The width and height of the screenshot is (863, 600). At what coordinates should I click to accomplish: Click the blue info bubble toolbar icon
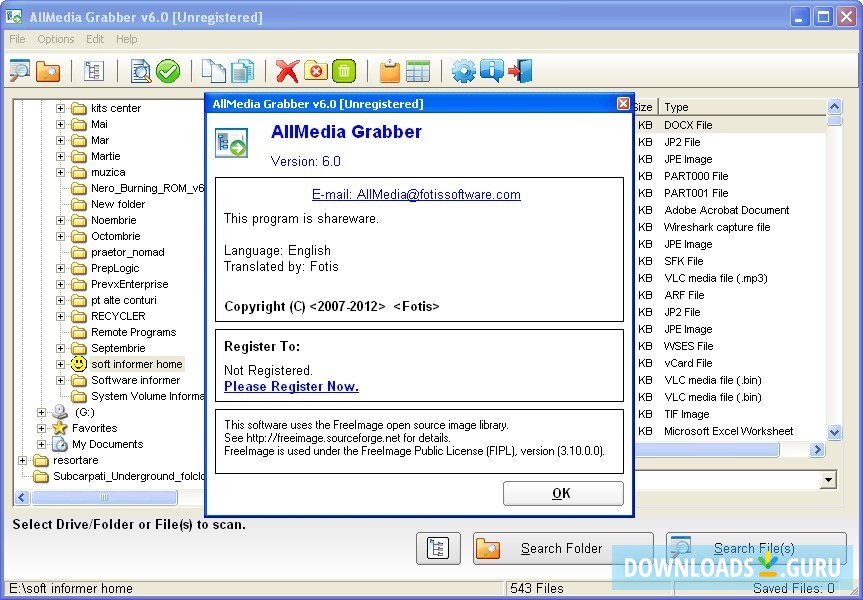tap(491, 71)
